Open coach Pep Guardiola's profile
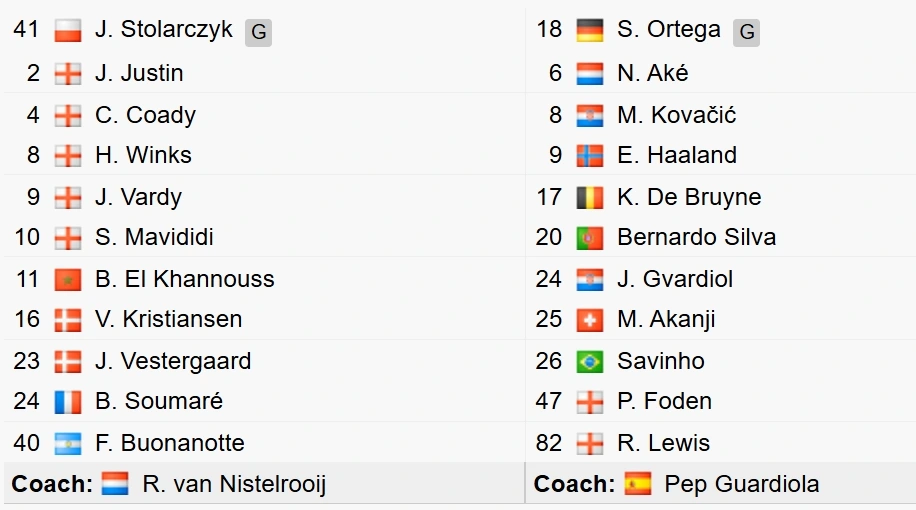 (x=741, y=484)
